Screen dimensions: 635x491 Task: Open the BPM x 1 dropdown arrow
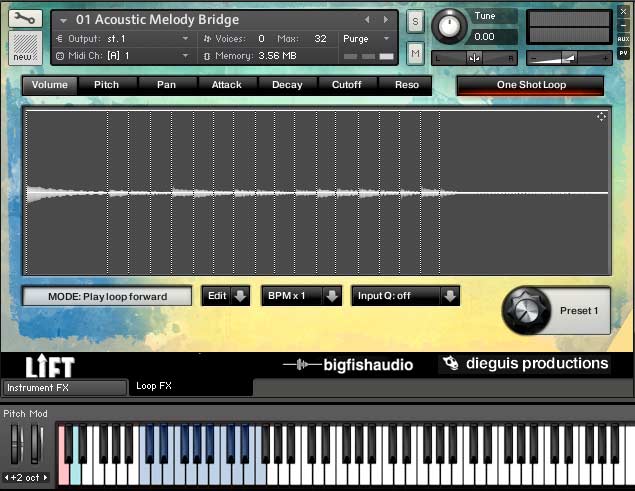tap(332, 296)
